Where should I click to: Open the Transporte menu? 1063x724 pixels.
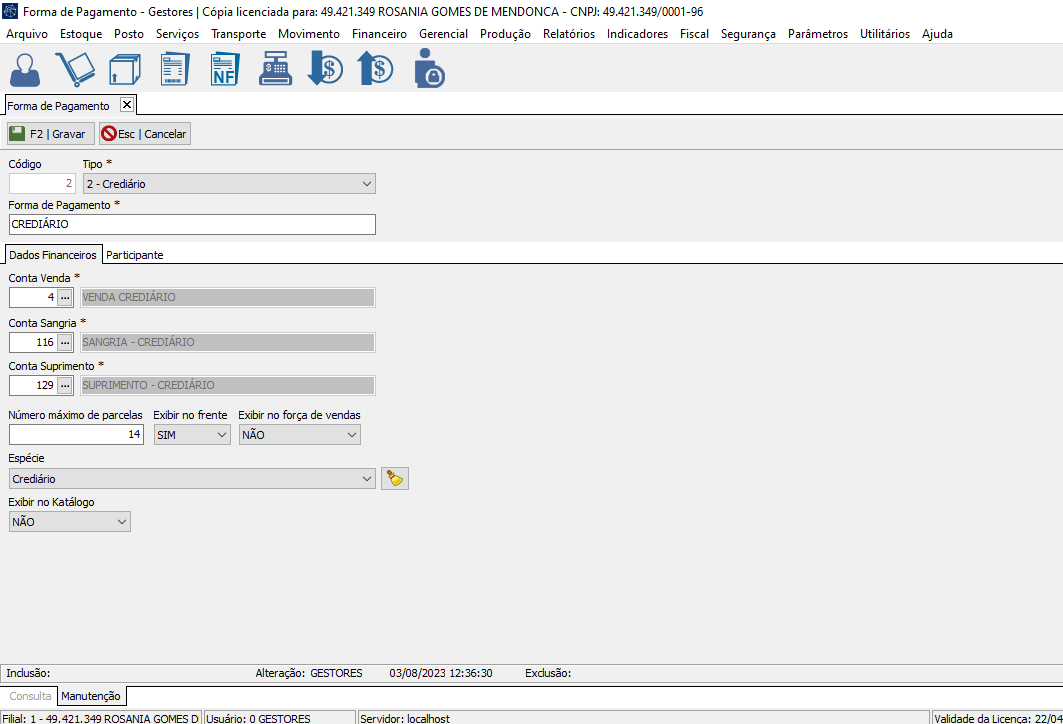point(239,34)
